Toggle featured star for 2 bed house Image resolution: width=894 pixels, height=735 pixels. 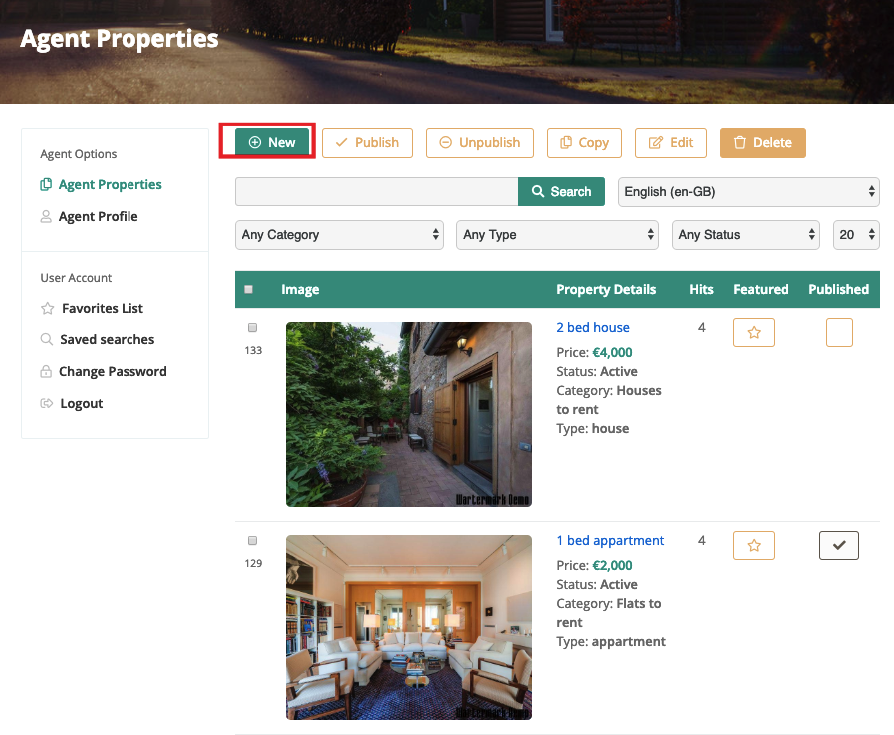[x=754, y=333]
